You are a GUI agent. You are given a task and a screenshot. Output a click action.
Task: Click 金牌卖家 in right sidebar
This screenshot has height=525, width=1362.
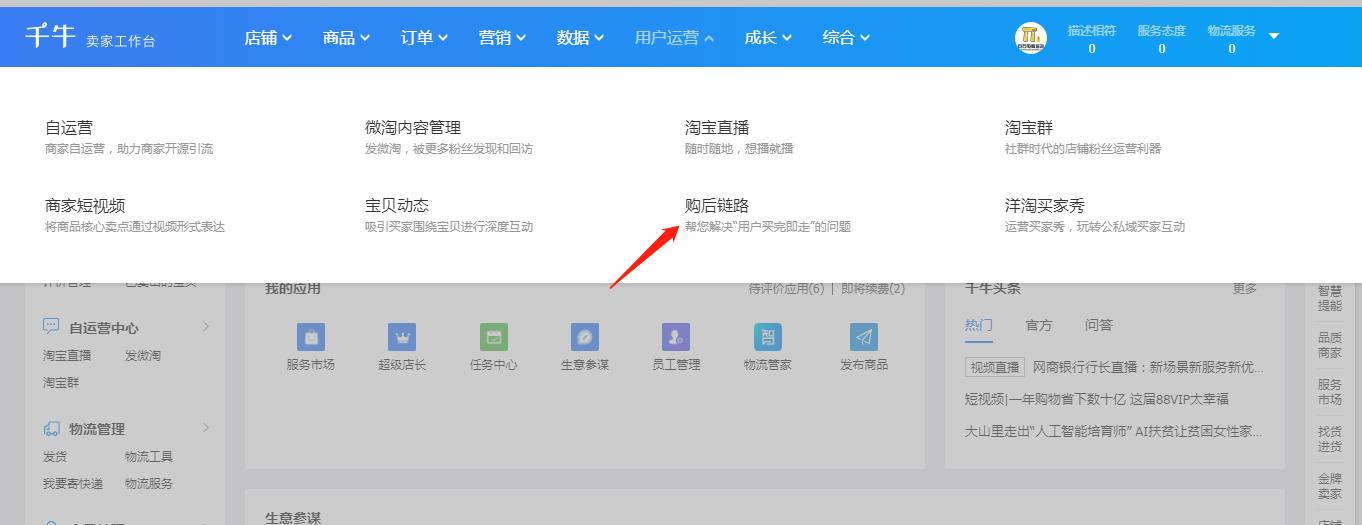tap(1330, 486)
